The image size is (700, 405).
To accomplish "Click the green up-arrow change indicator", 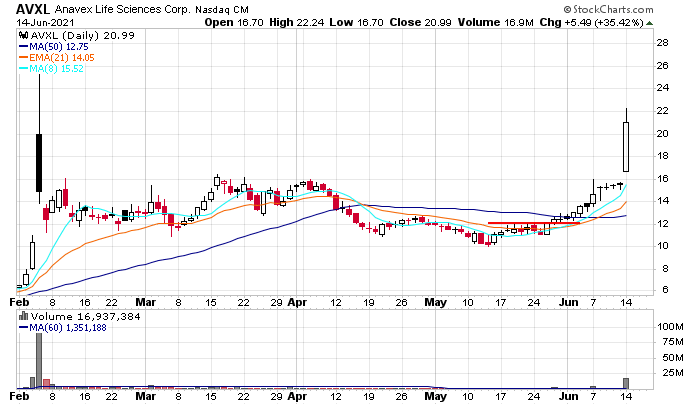I will (650, 23).
